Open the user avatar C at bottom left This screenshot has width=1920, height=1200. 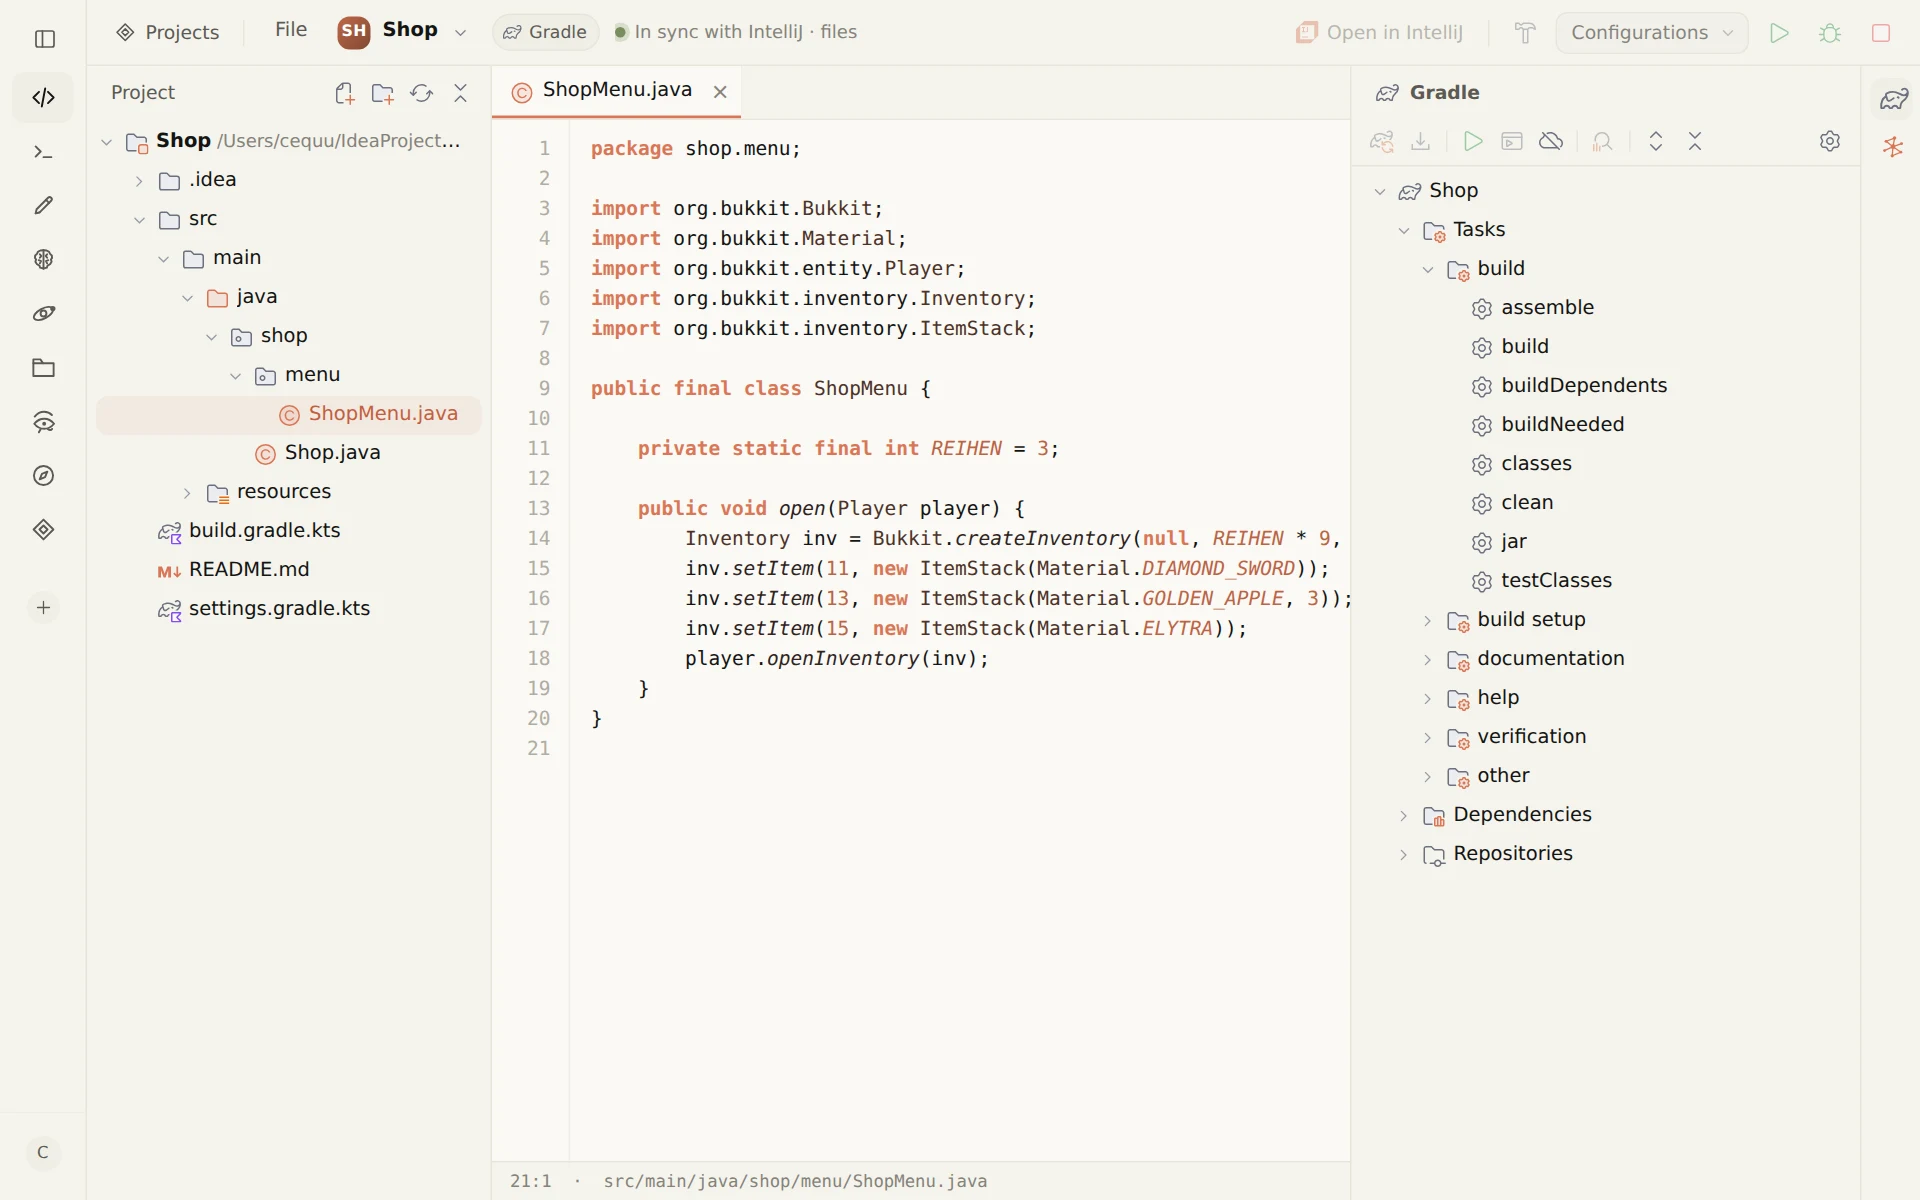(x=43, y=1152)
